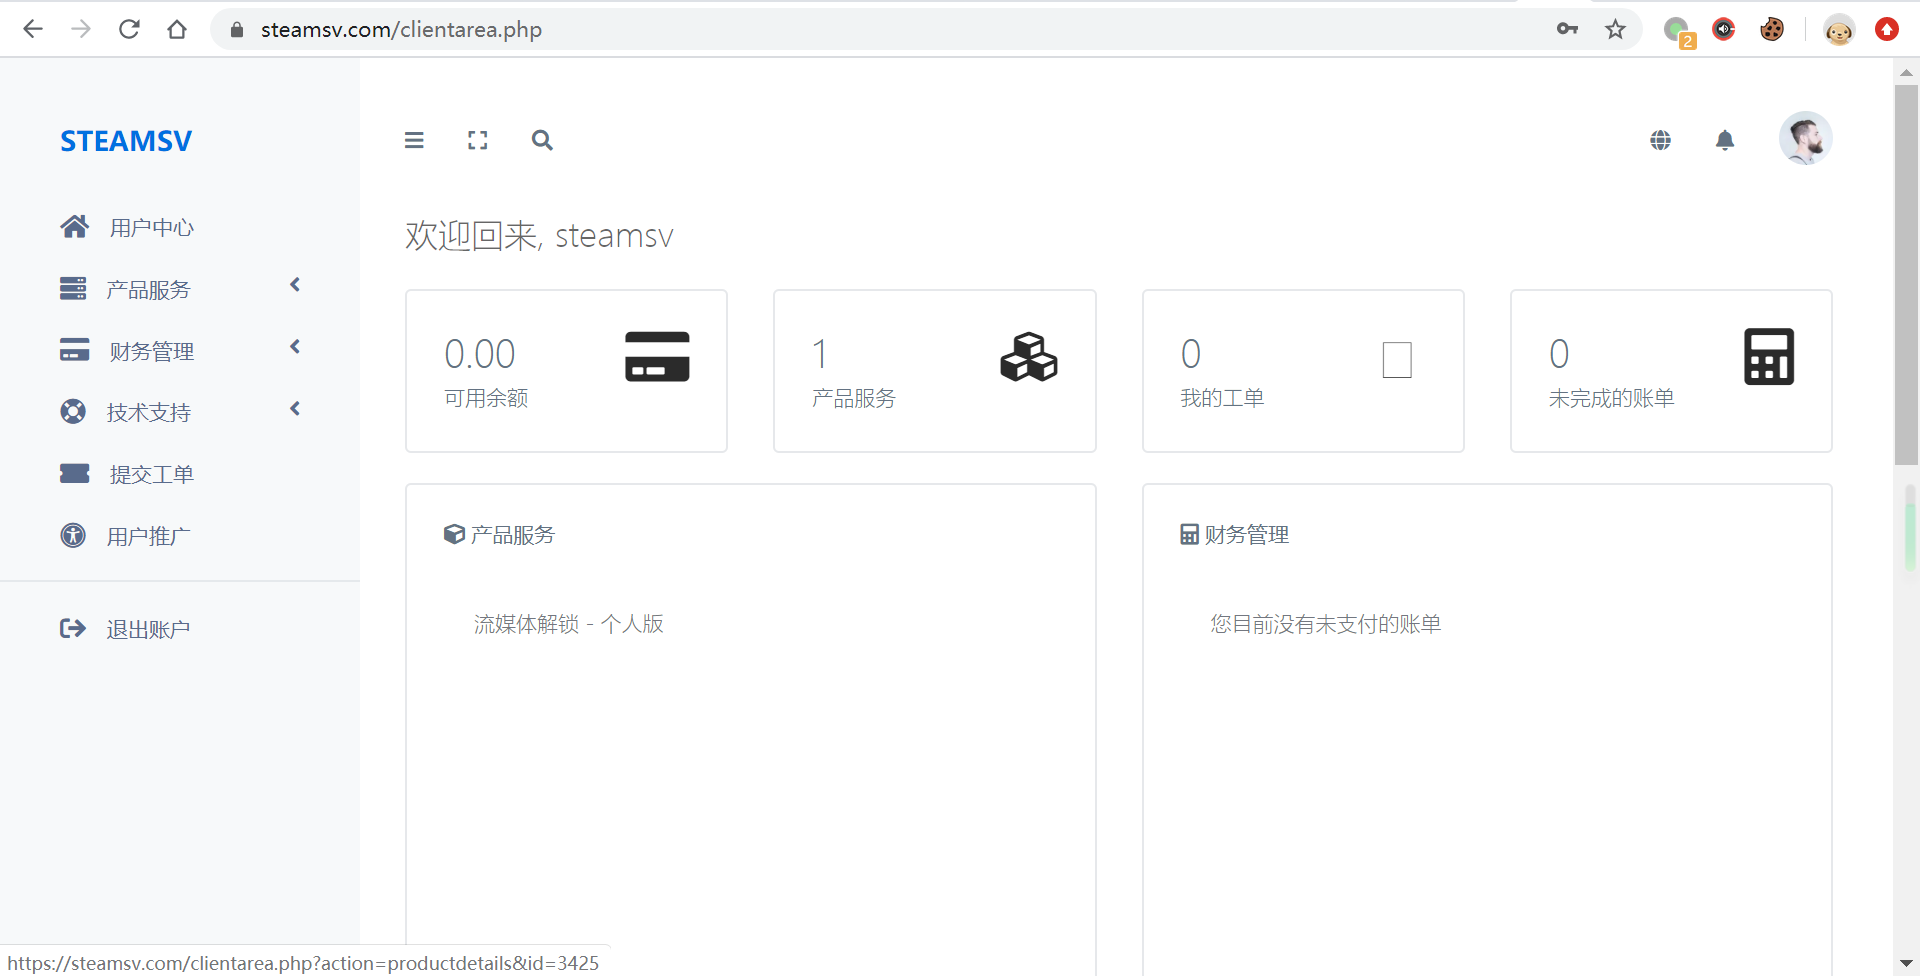
Task: Log out via 退出账户
Action: point(148,630)
